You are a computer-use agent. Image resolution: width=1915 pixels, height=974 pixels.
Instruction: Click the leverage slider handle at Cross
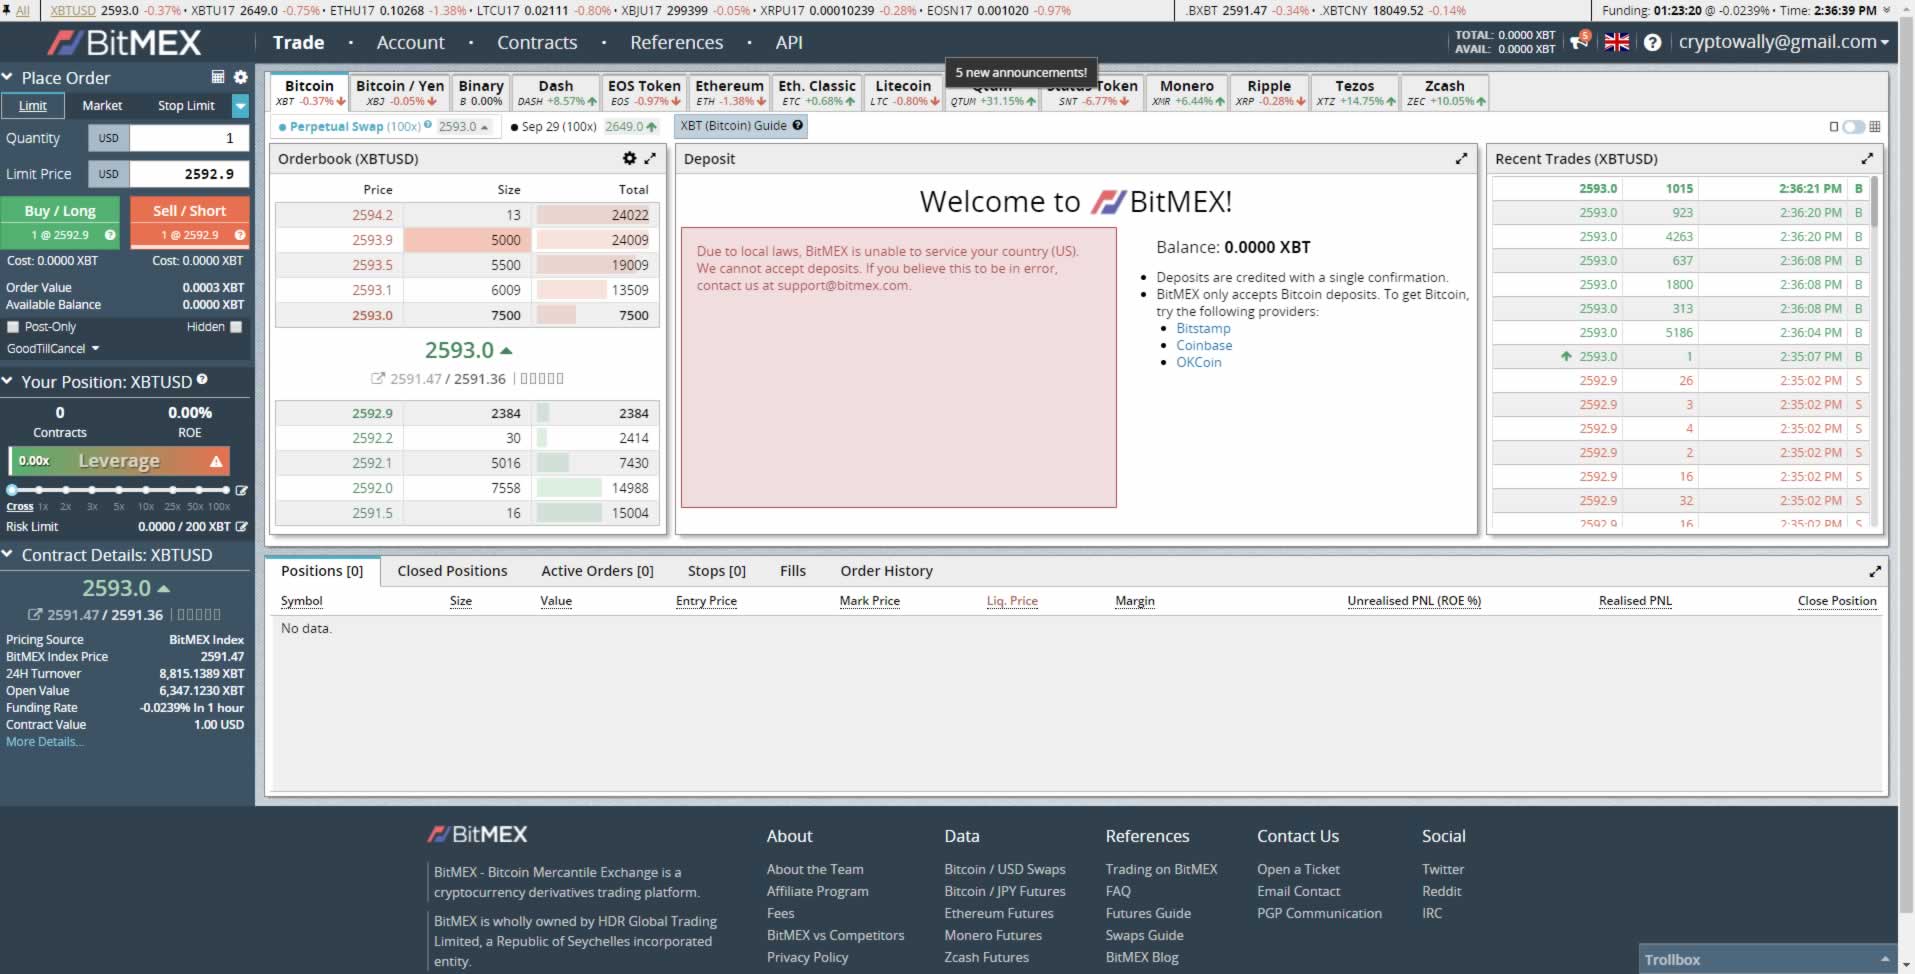pos(12,490)
